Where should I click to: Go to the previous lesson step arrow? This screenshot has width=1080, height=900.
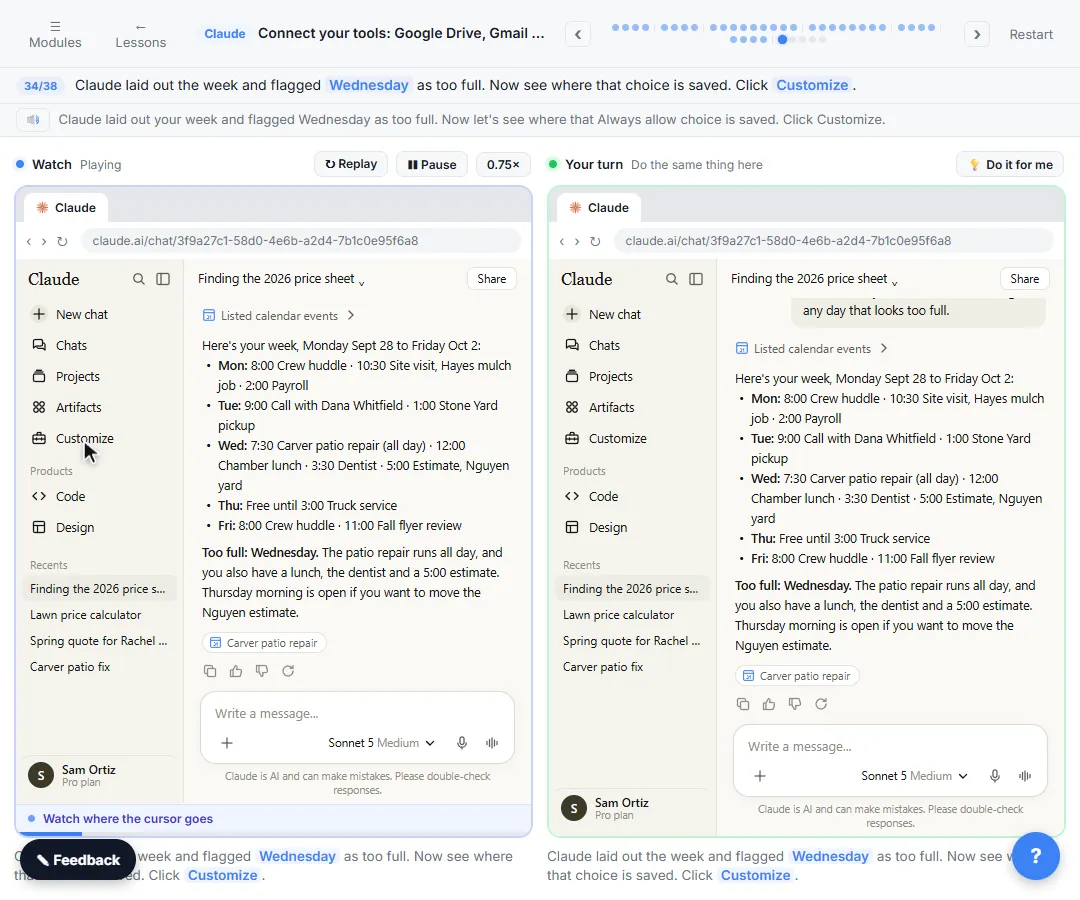tap(578, 34)
